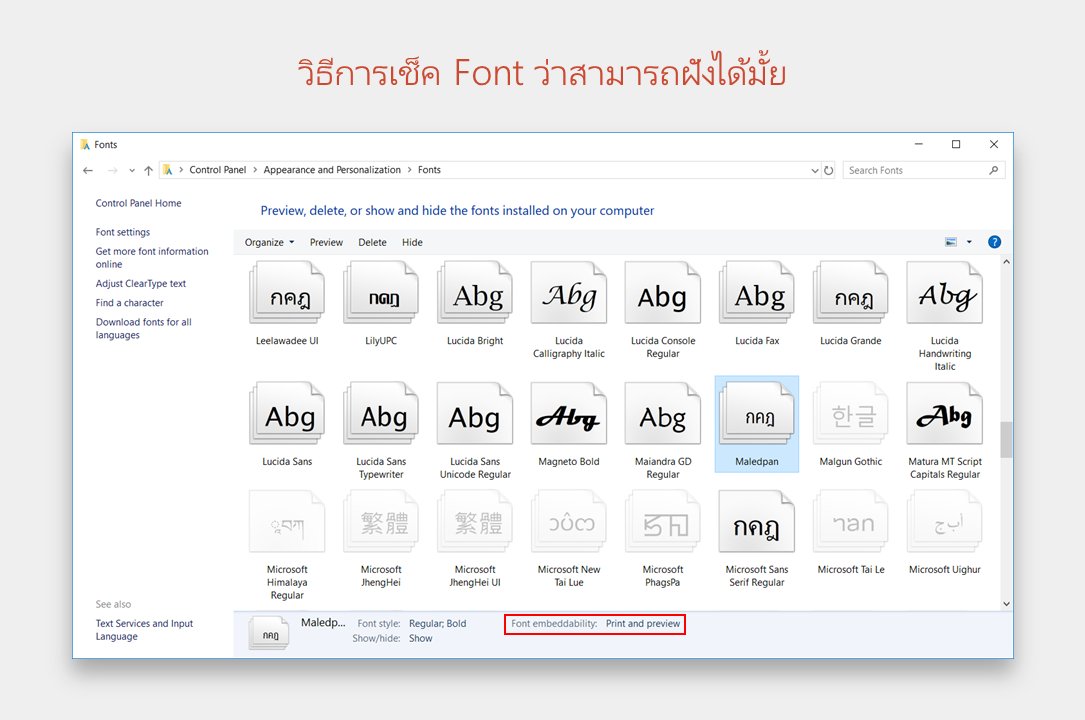Expand the view options dropdown arrow
1085x720 pixels.
(x=971, y=241)
